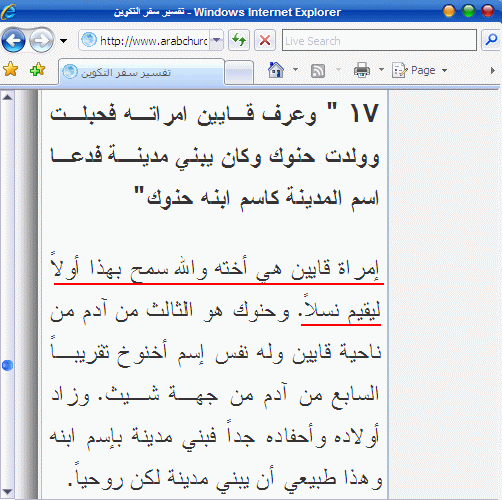The height and width of the screenshot is (500, 502).
Task: Open the Print options dropdown arrow
Action: click(x=381, y=70)
